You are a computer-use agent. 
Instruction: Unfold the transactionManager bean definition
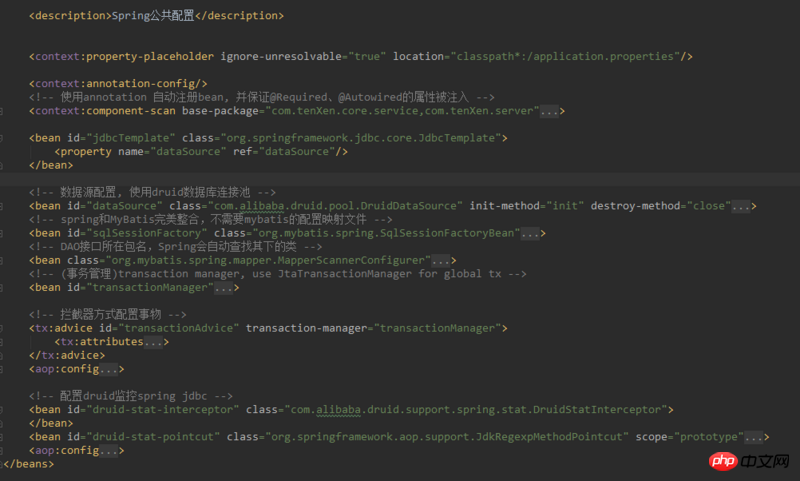tap(226, 287)
